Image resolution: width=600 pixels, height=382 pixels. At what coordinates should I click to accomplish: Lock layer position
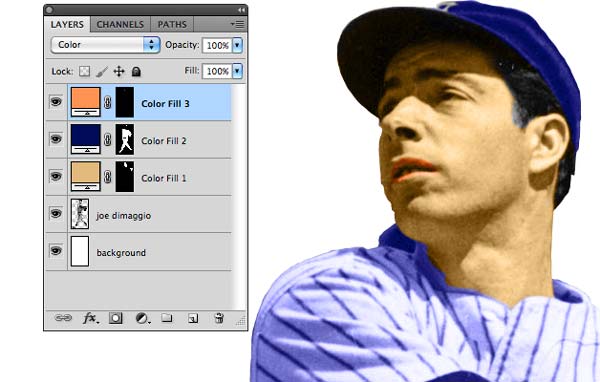(119, 71)
